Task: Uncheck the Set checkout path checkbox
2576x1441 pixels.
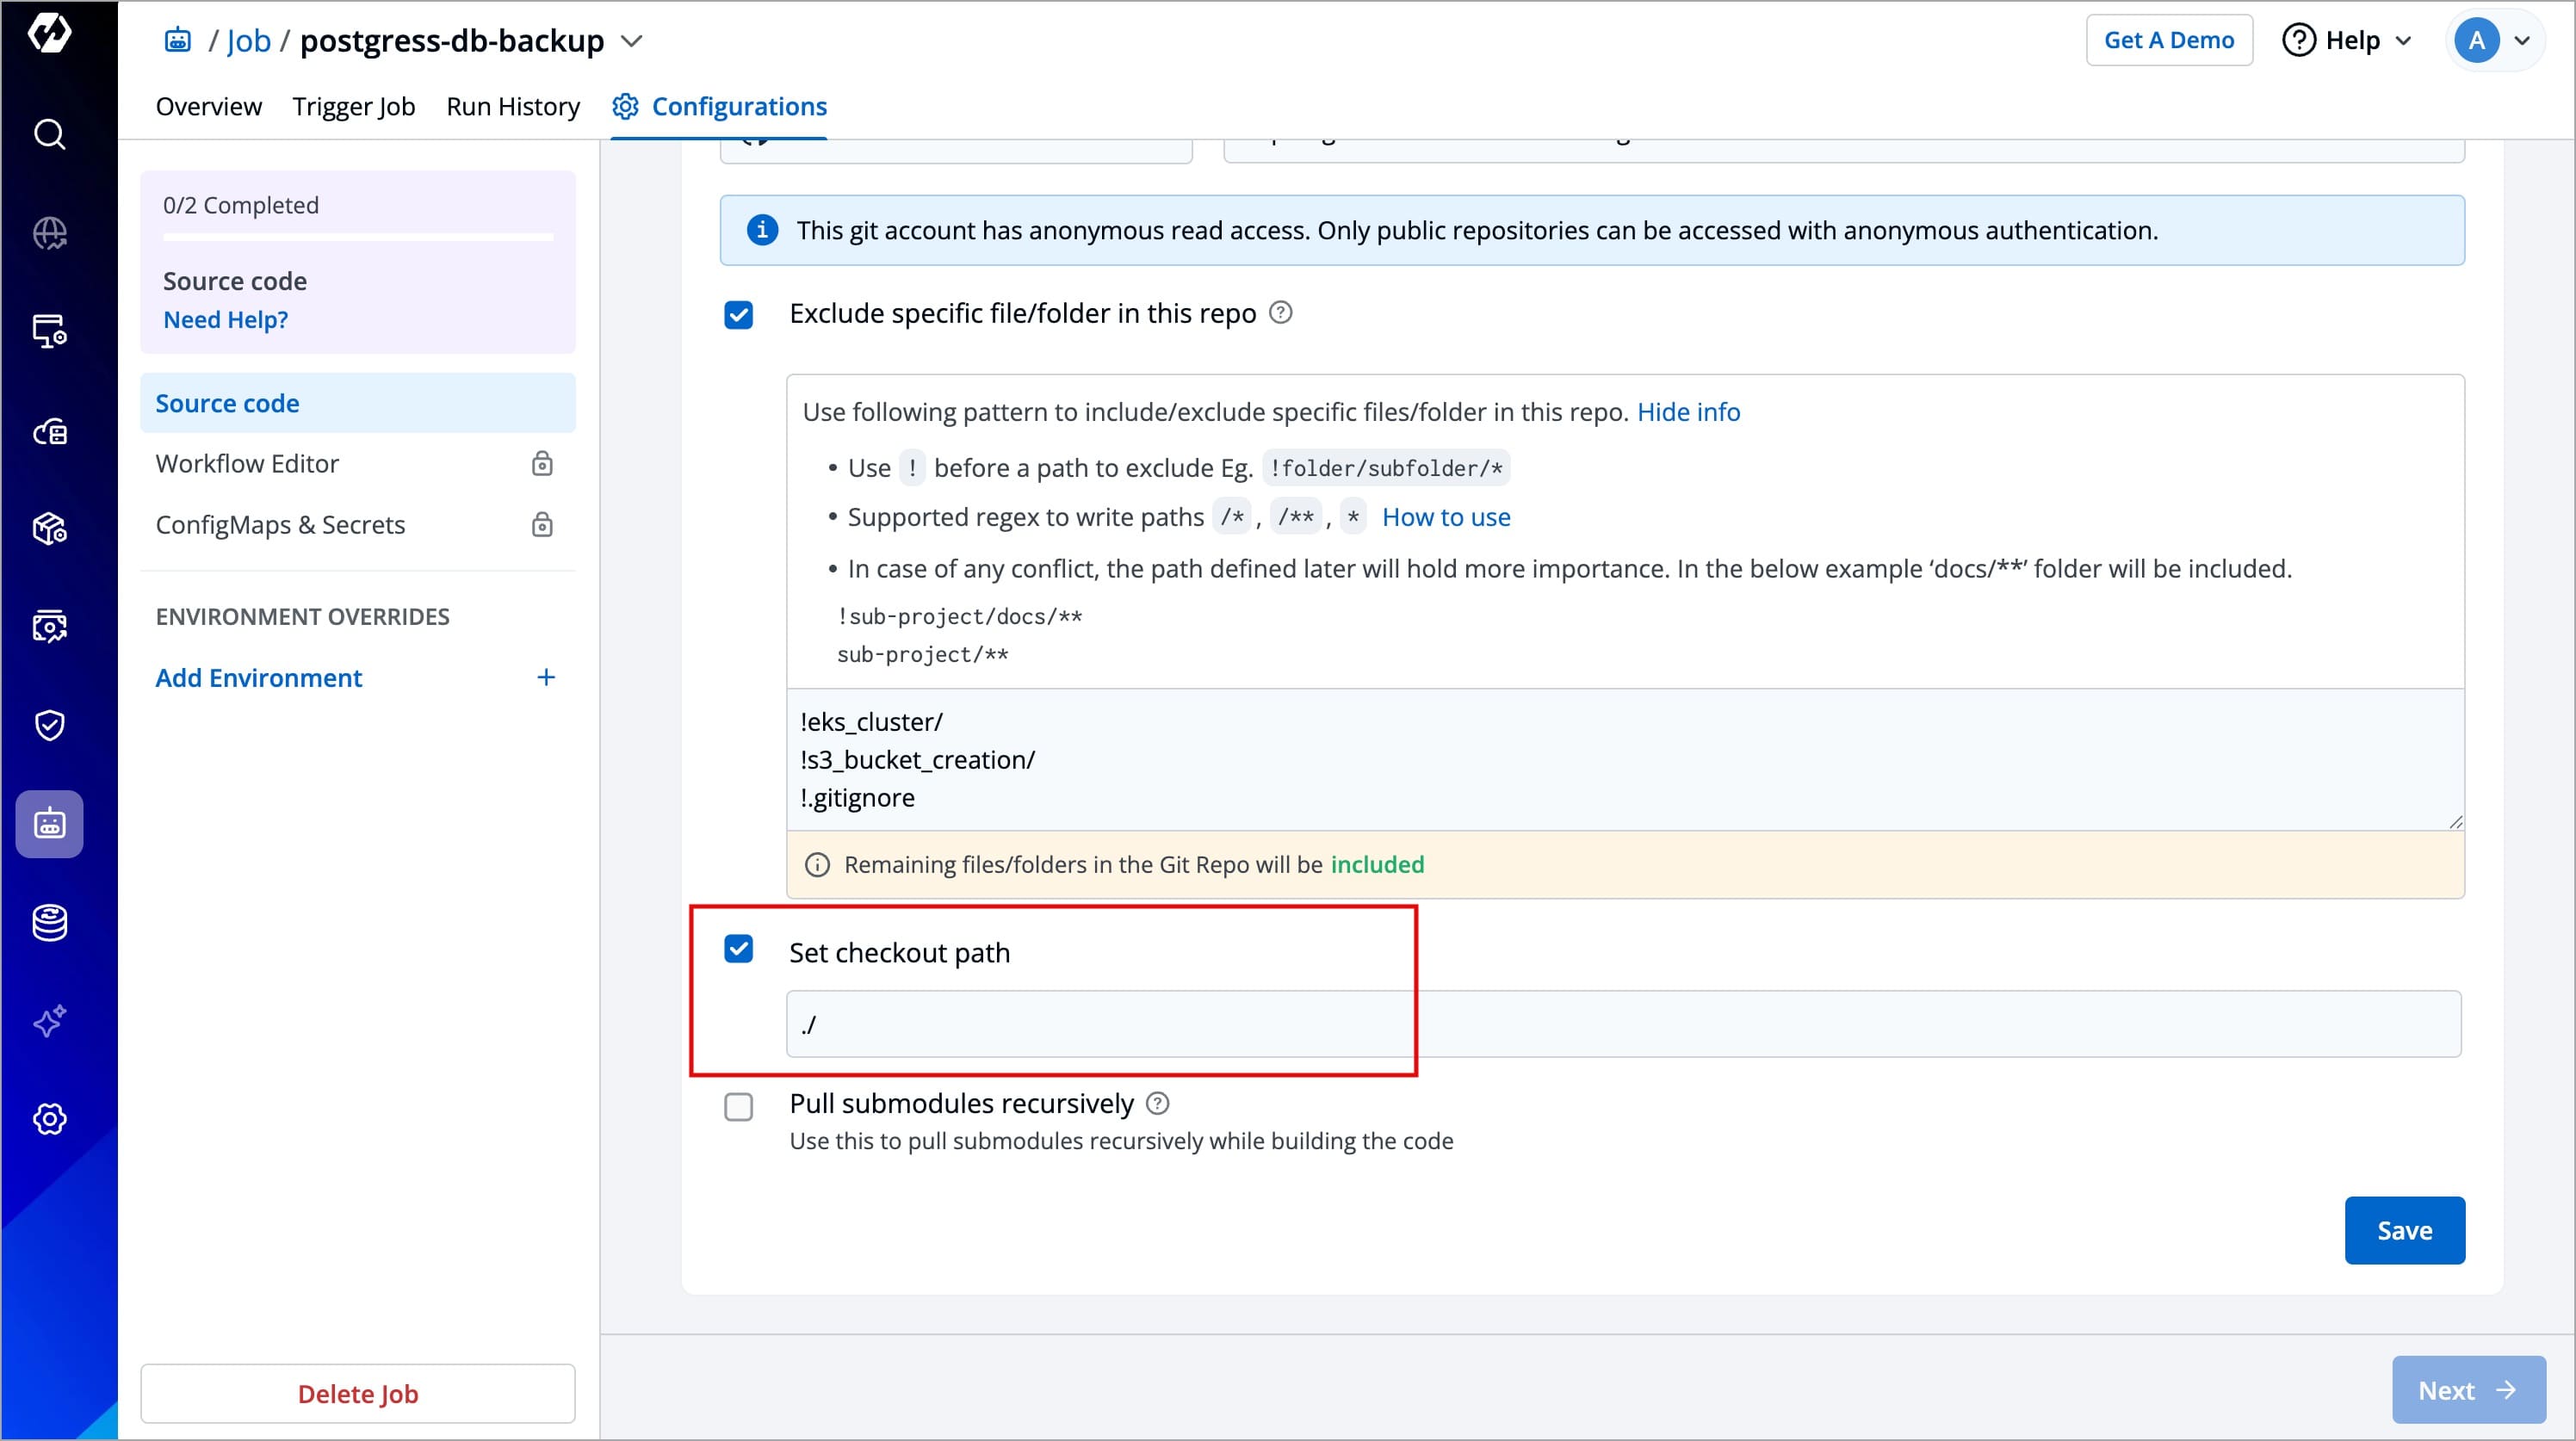Action: pyautogui.click(x=738, y=949)
